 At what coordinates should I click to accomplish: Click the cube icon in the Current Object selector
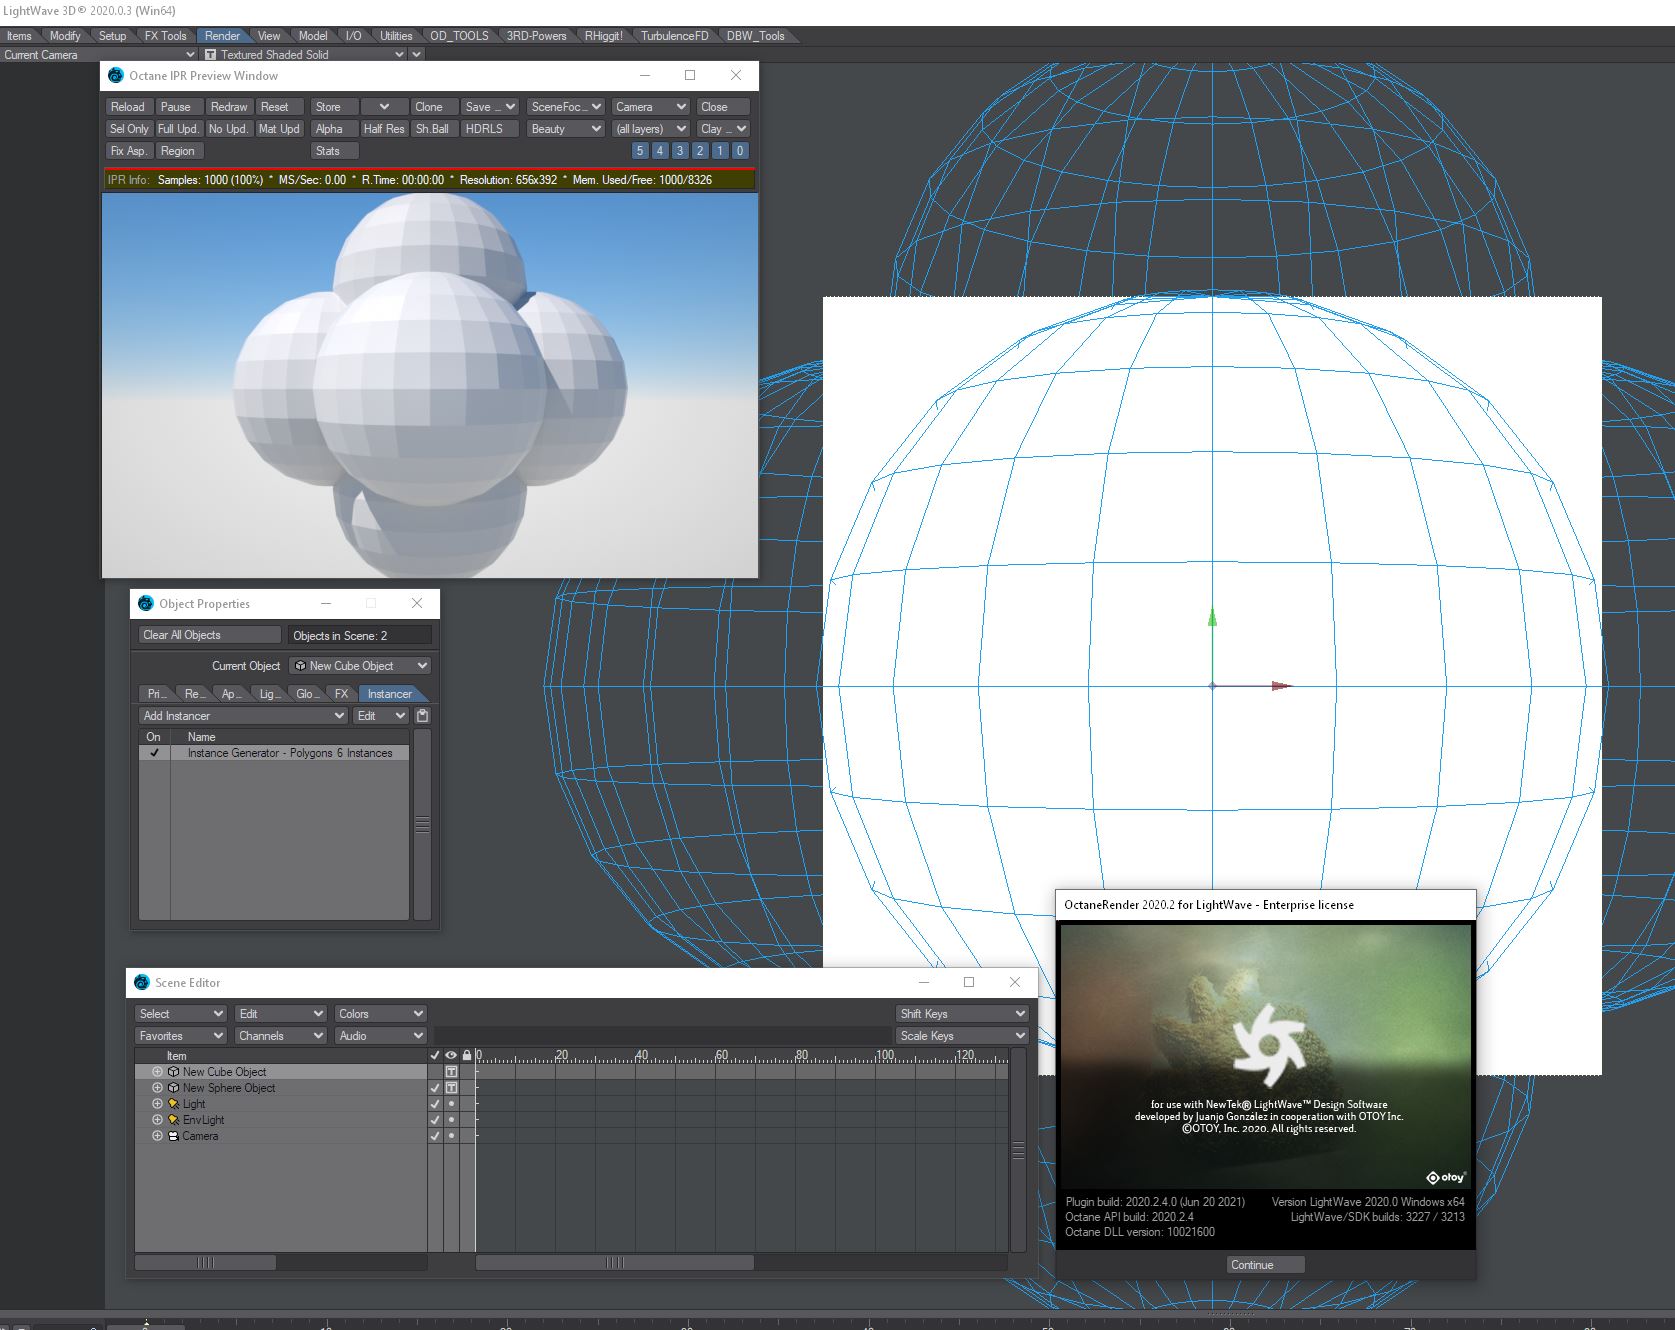coord(300,666)
